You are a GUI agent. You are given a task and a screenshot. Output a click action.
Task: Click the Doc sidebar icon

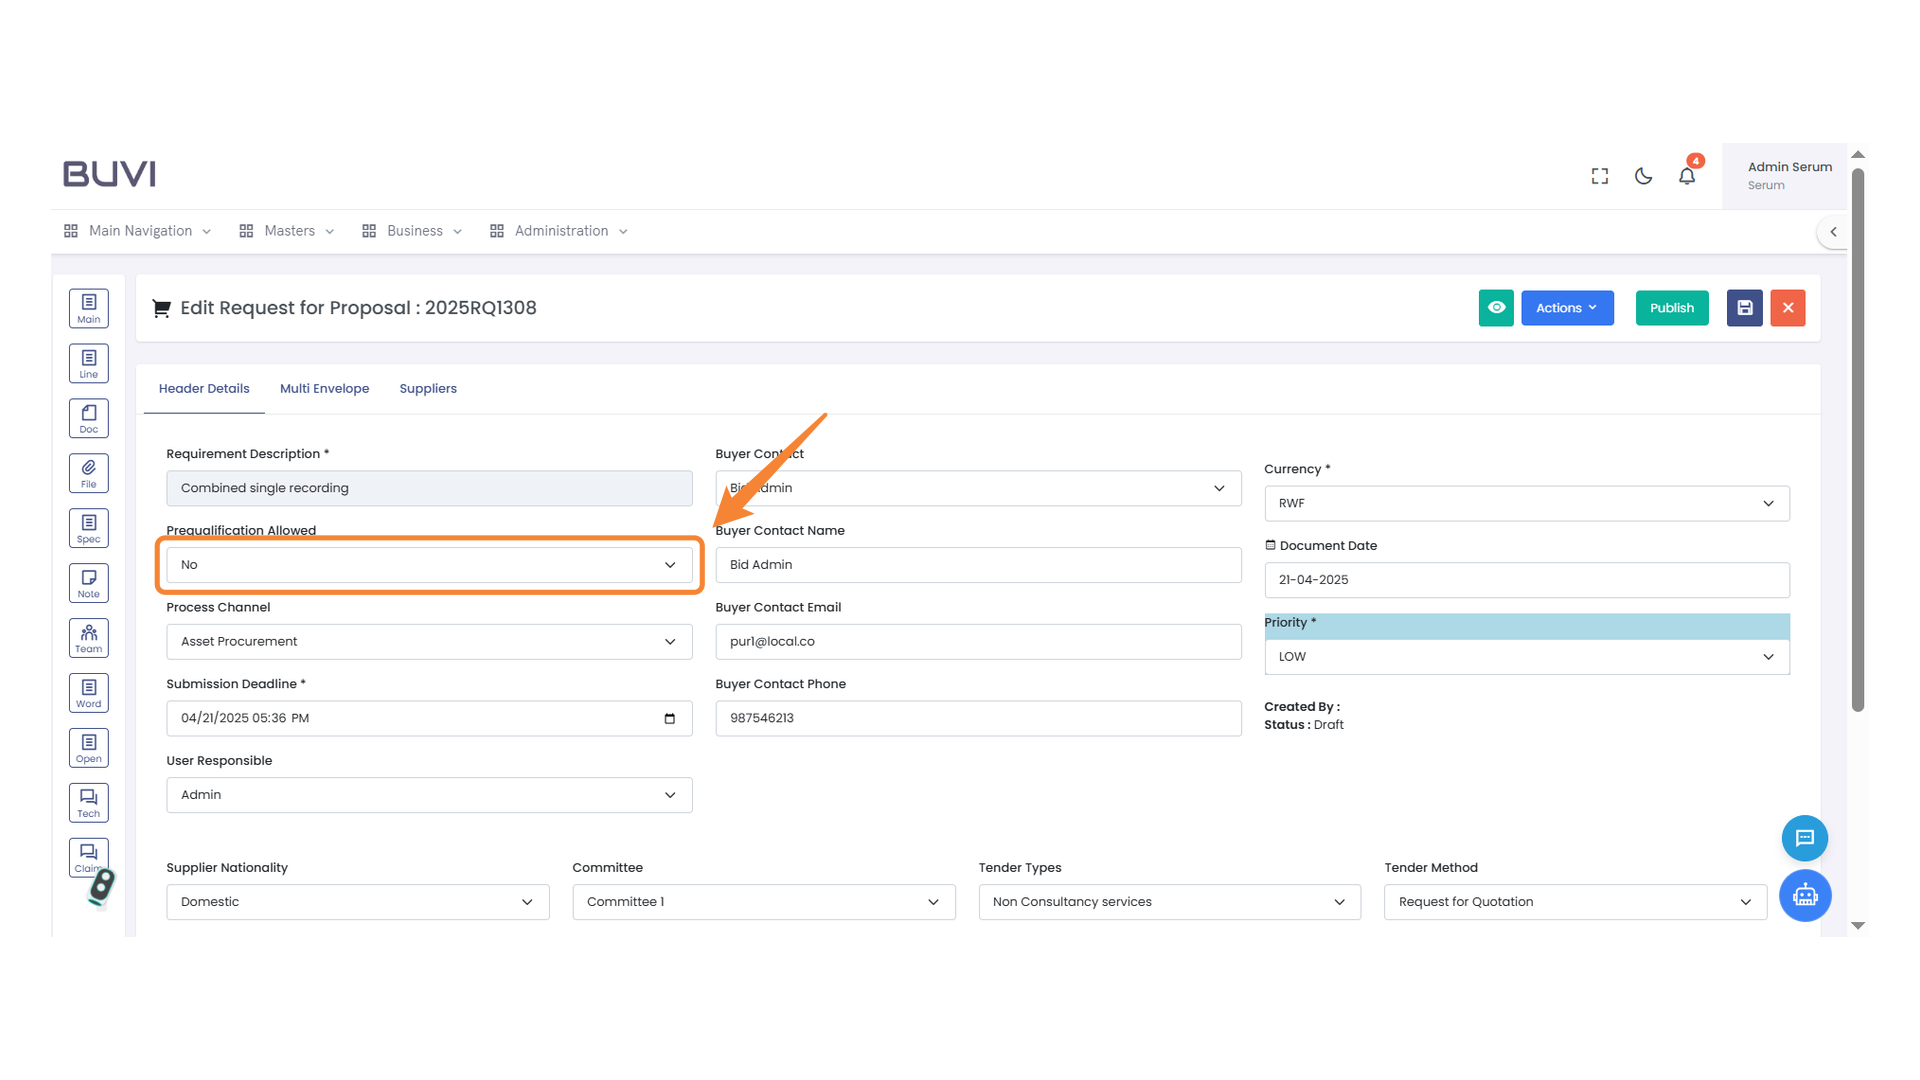89,418
